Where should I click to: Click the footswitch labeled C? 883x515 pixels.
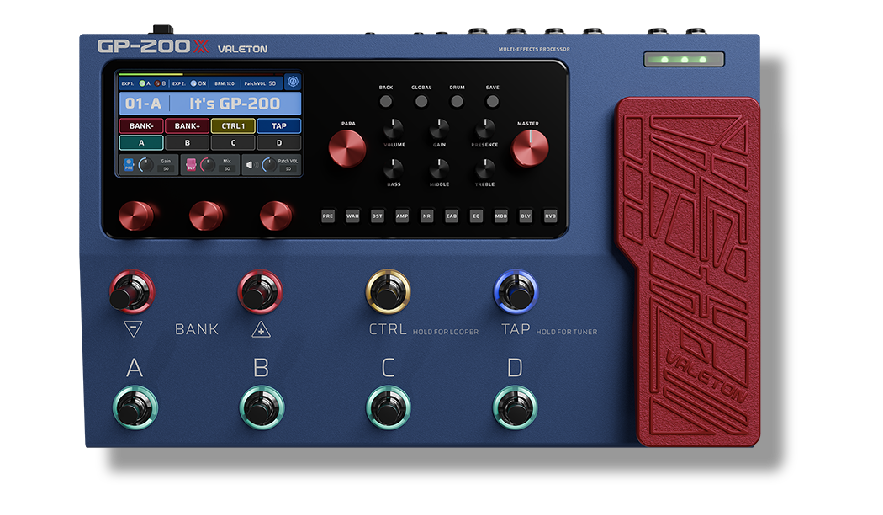pyautogui.click(x=388, y=408)
